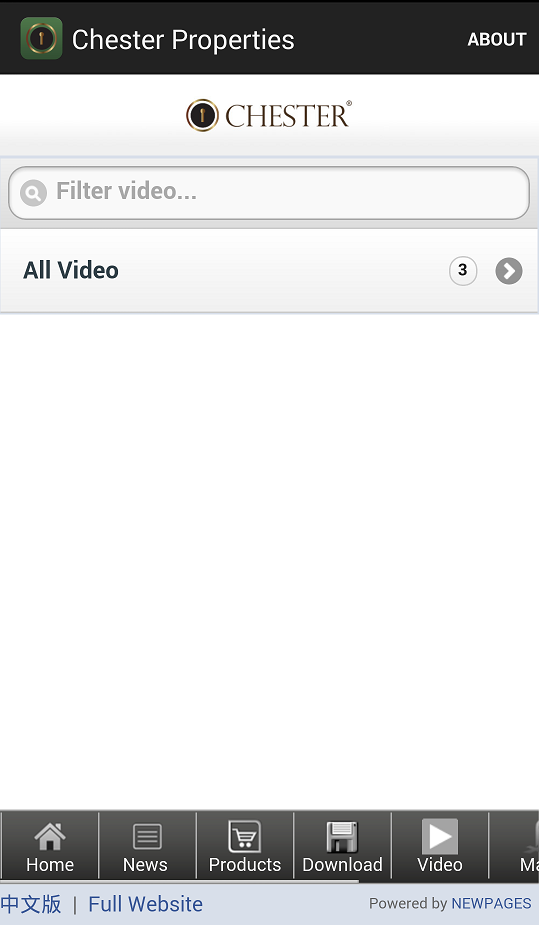539x925 pixels.
Task: Tap the Chester logo banner
Action: (269, 115)
